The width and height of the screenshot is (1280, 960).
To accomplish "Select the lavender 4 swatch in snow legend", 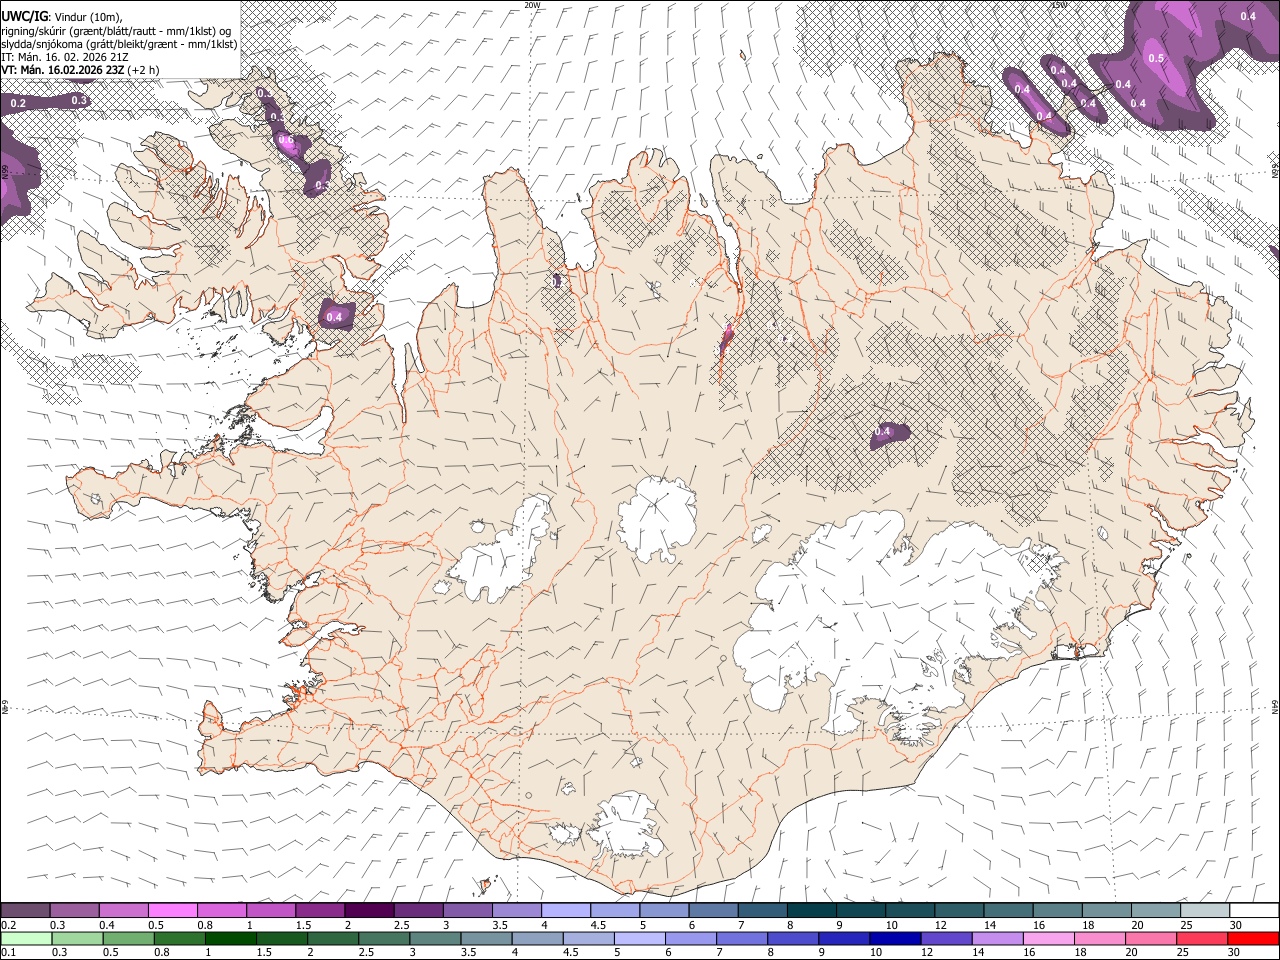I will coord(566,911).
